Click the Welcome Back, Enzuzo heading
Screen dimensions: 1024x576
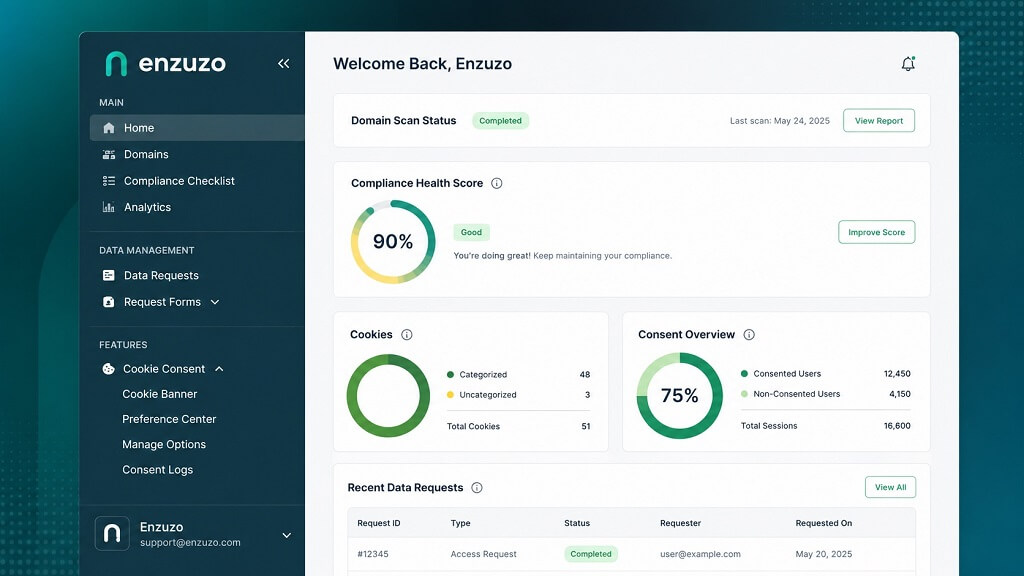click(x=423, y=64)
